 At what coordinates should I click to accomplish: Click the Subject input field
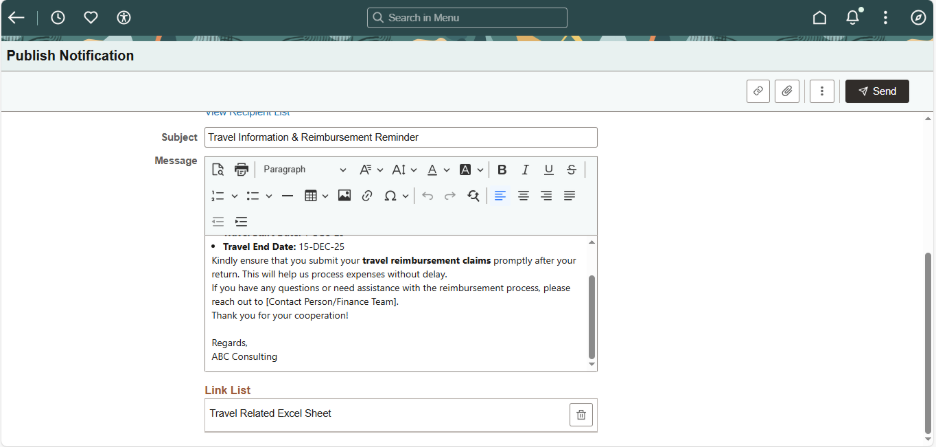click(400, 138)
